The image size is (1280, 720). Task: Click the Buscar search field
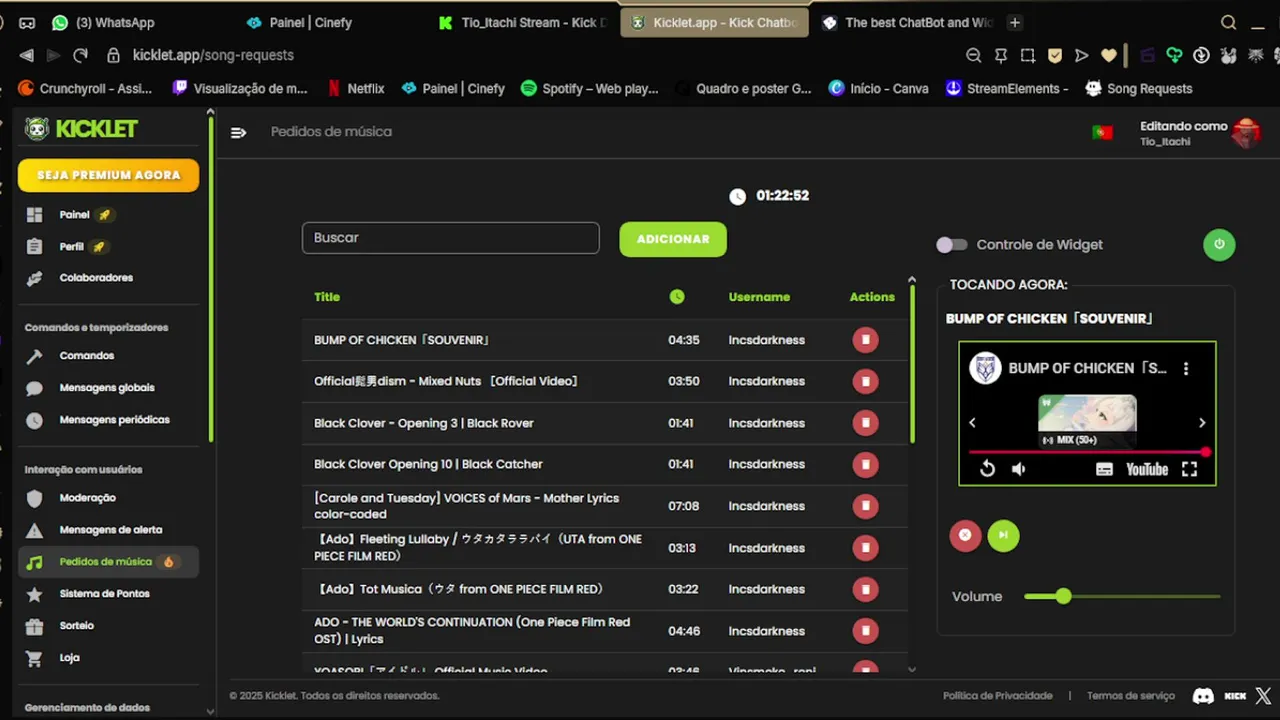(x=451, y=238)
